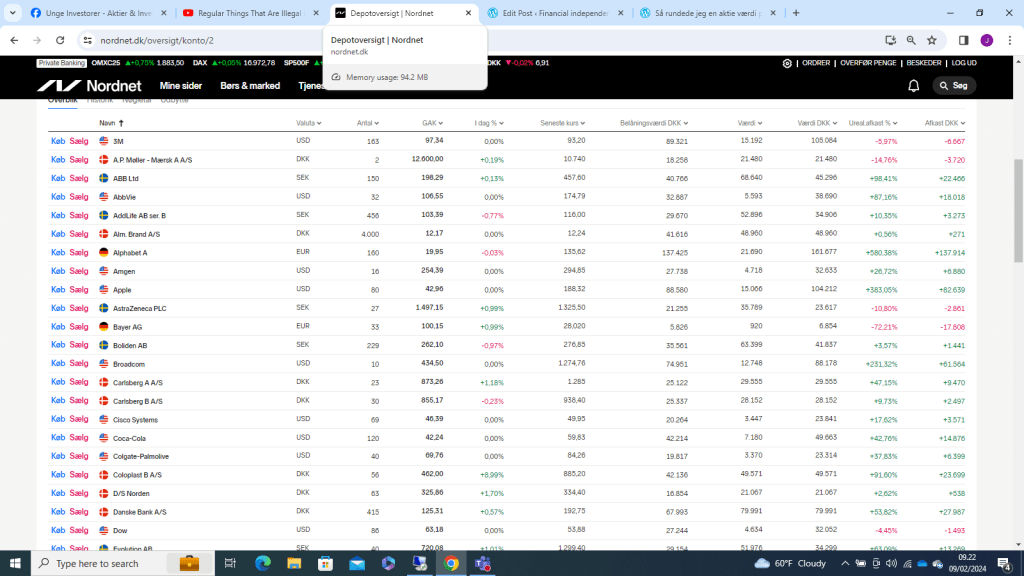This screenshot has width=1024, height=576.
Task: Click the Nordnet logo
Action: point(90,86)
